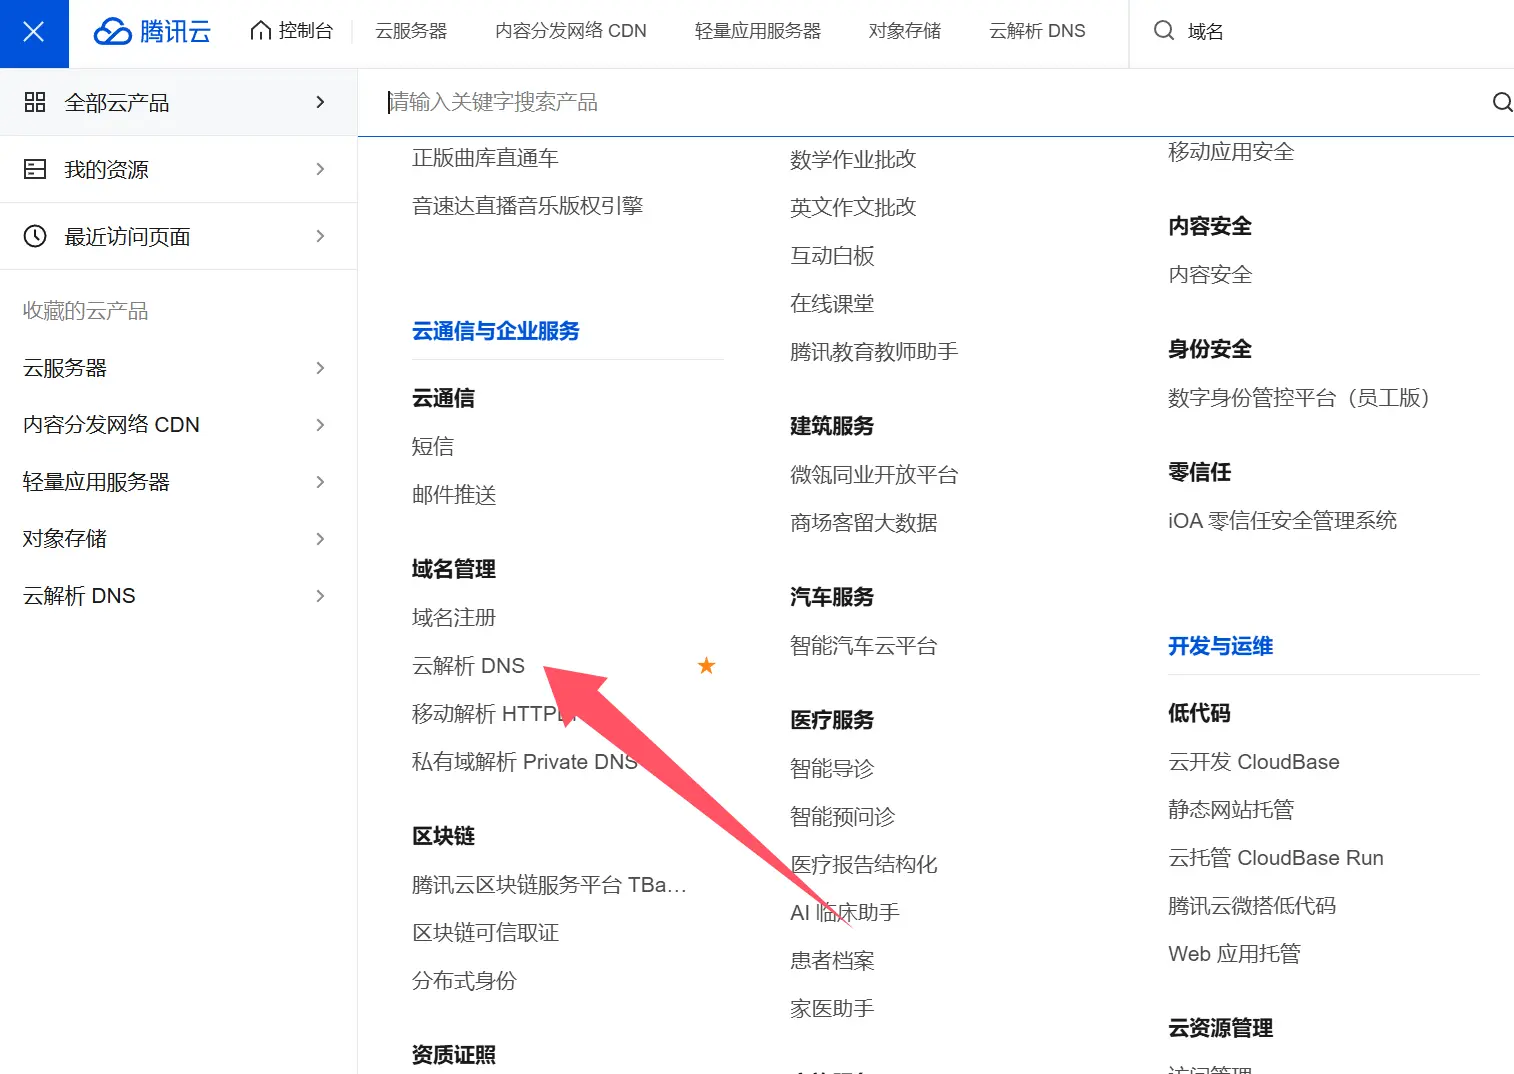Expand 对象存储 arrow in sidebar

pos(320,539)
